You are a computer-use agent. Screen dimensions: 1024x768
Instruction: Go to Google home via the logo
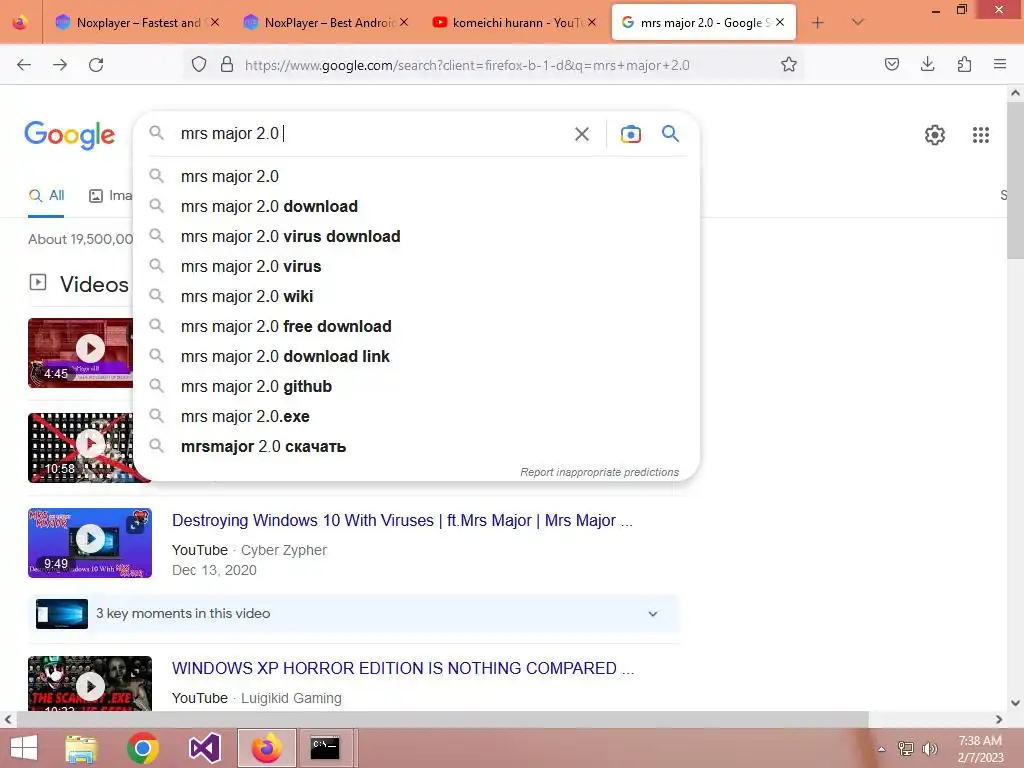69,135
